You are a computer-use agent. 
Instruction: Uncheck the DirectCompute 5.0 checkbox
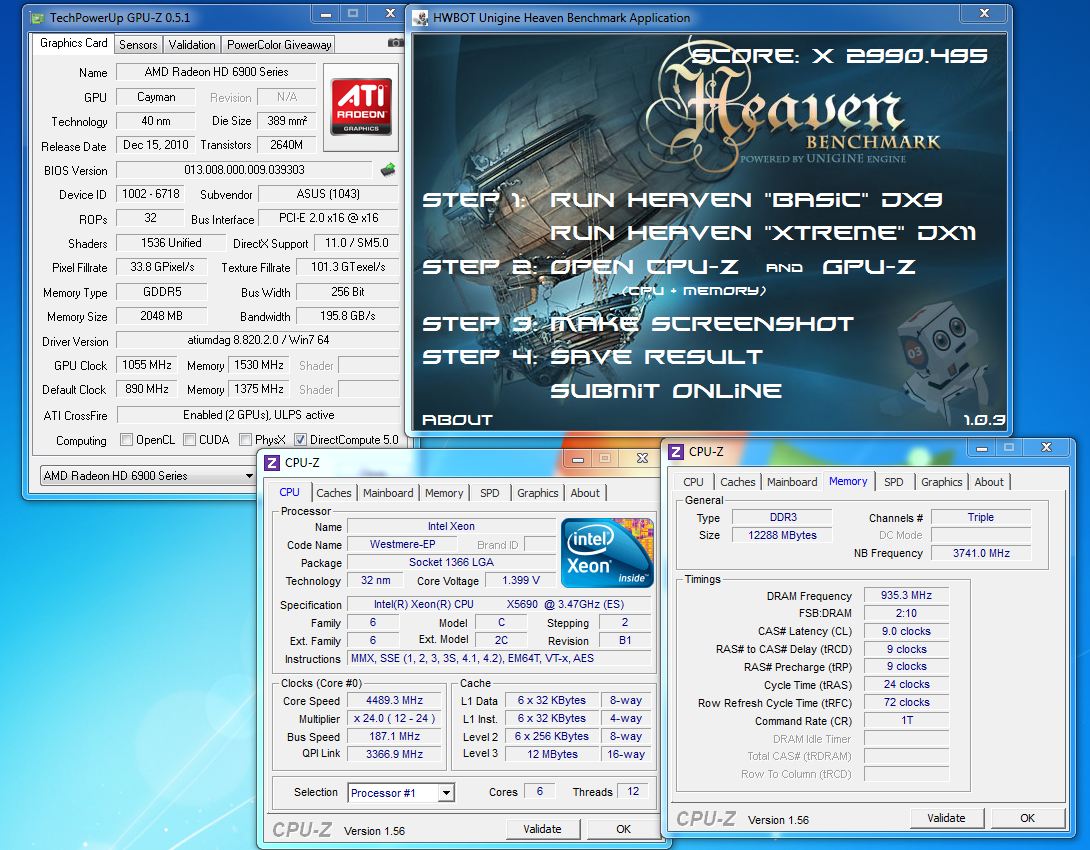pyautogui.click(x=300, y=440)
